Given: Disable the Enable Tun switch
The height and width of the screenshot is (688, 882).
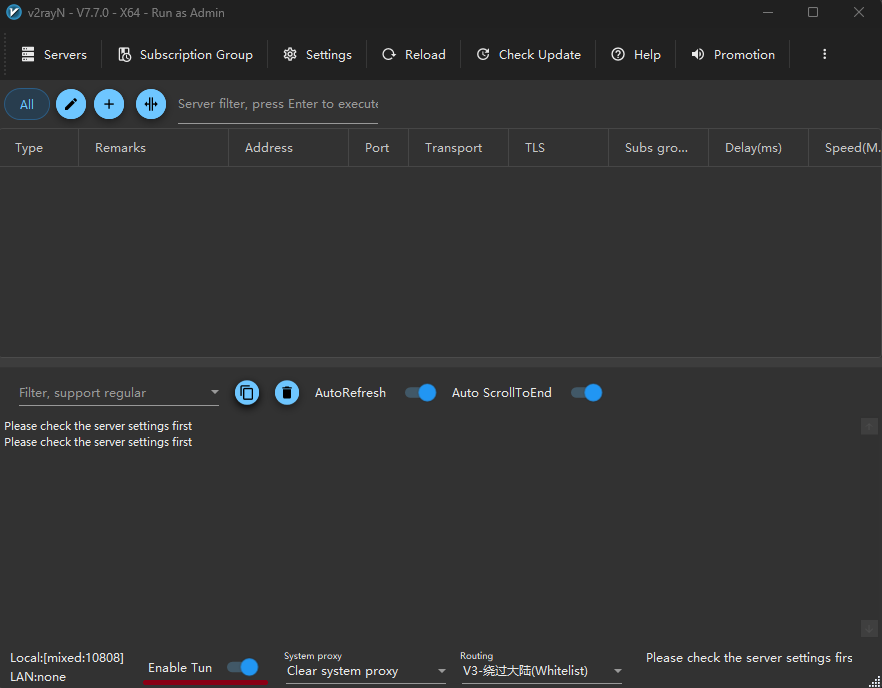Looking at the screenshot, I should click(242, 667).
